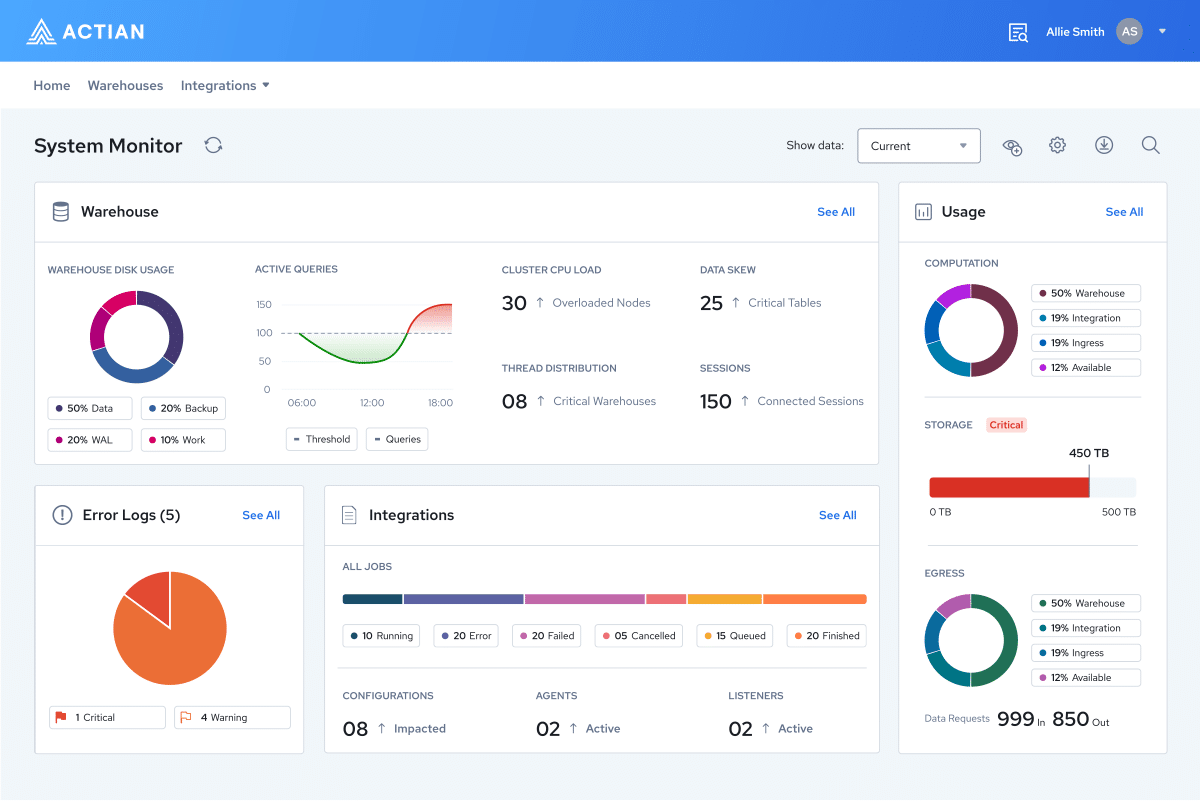Viewport: 1200px width, 801px height.
Task: Toggle the Queries legend chip
Action: click(x=396, y=438)
